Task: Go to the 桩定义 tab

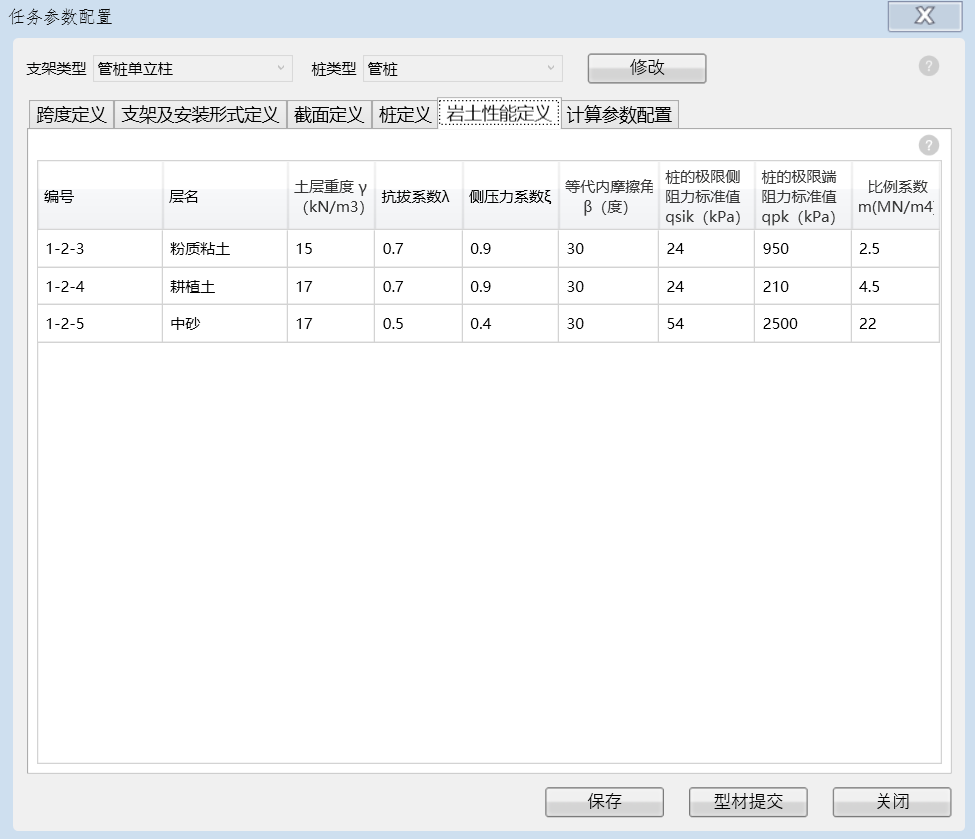Action: pyautogui.click(x=405, y=115)
